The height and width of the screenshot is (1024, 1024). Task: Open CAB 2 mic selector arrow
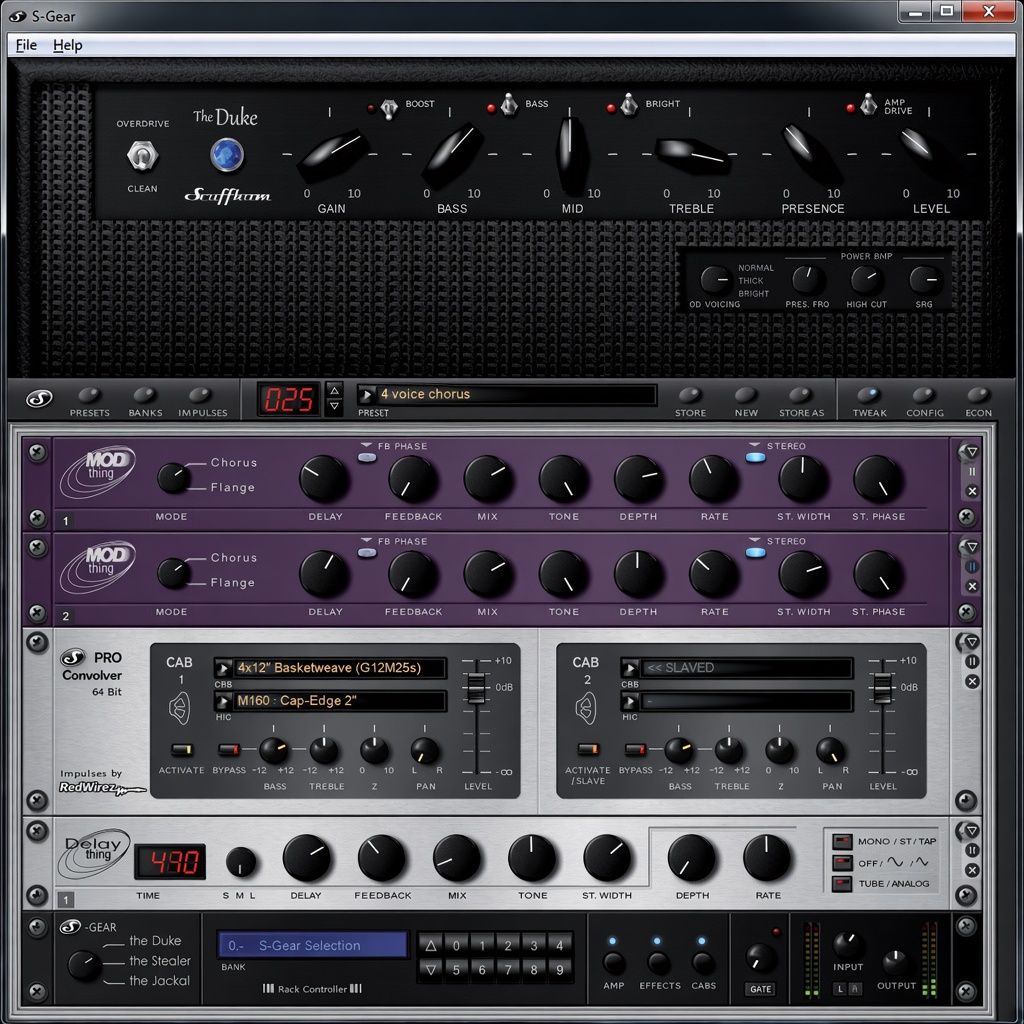[x=630, y=701]
